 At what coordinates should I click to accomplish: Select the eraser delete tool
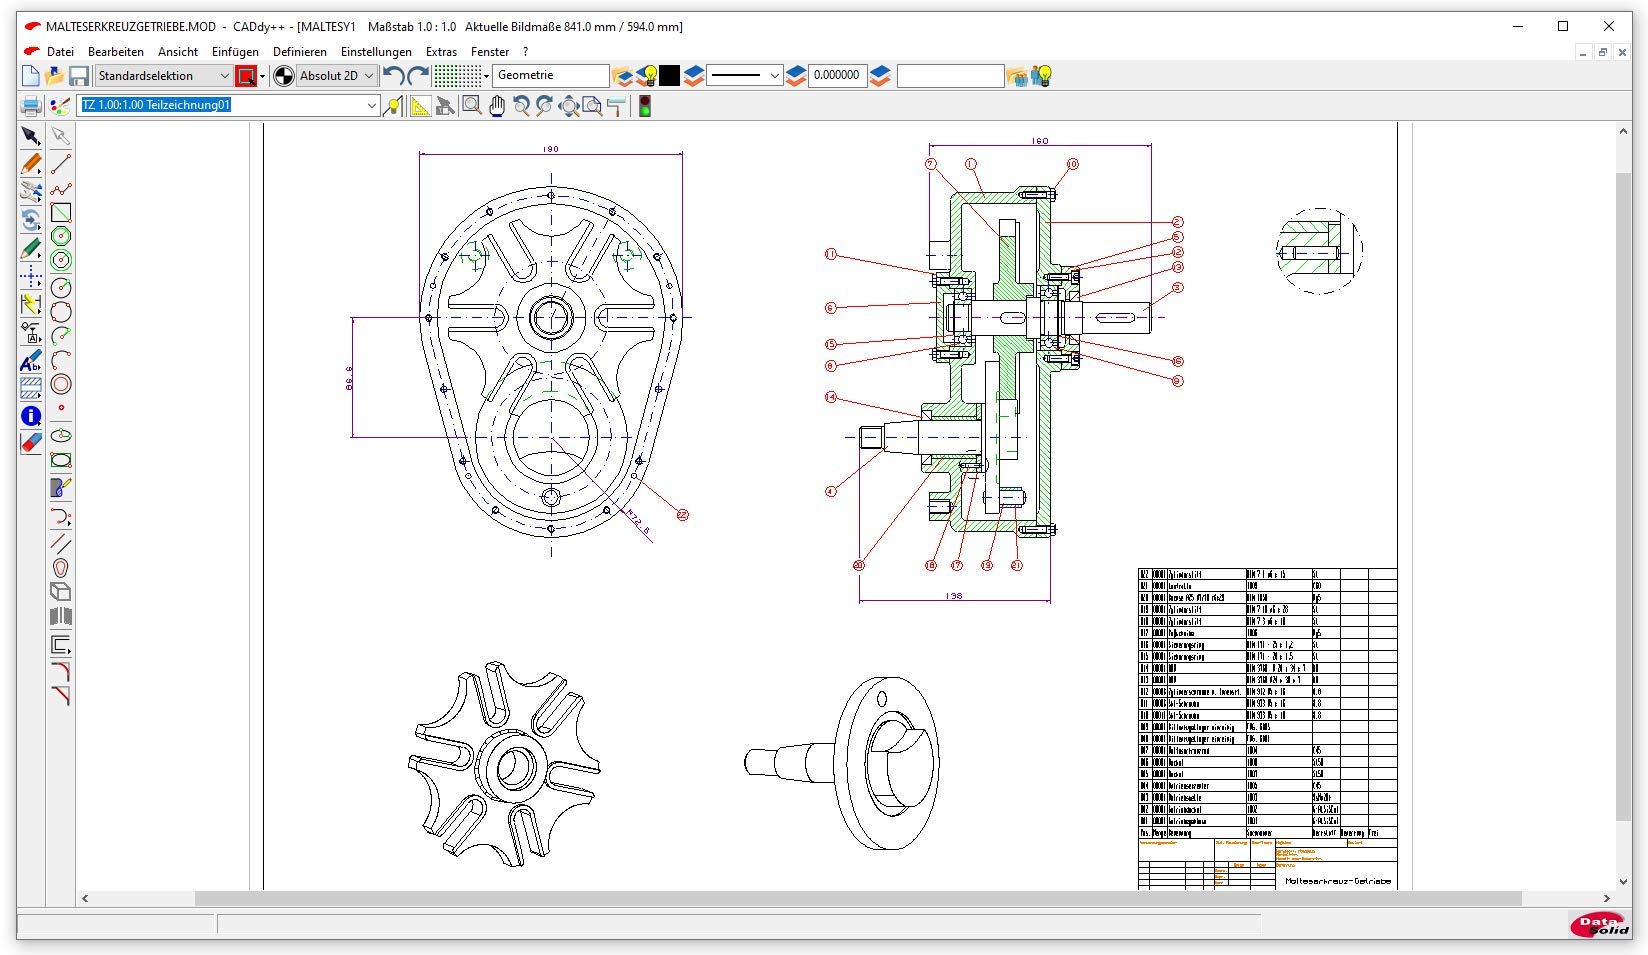[x=31, y=443]
